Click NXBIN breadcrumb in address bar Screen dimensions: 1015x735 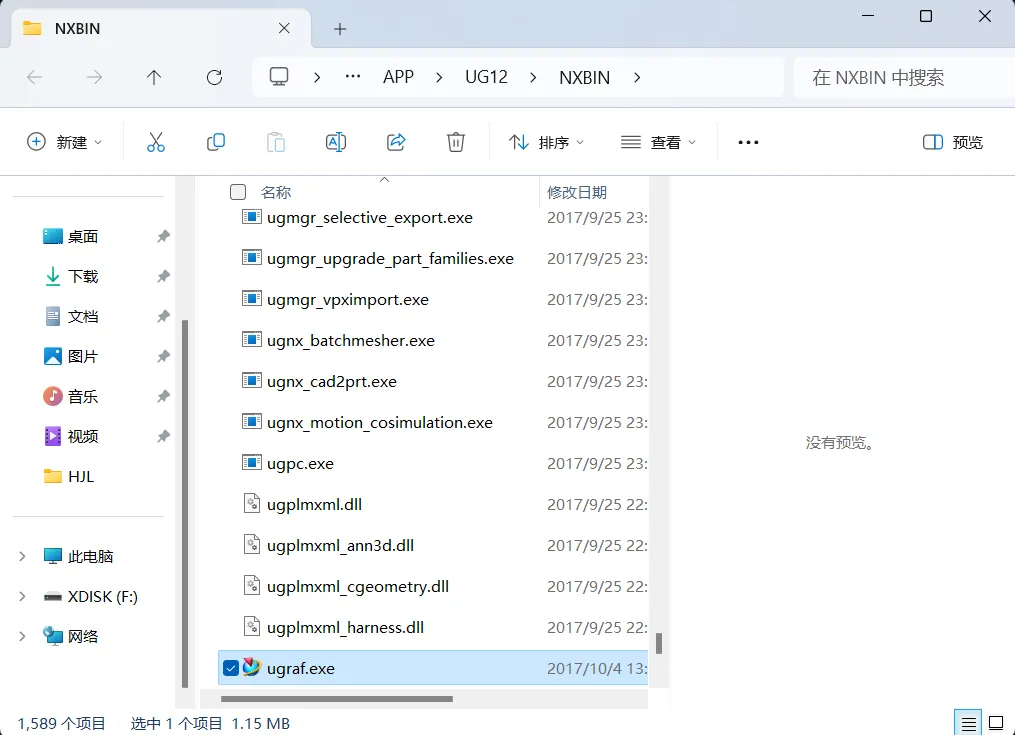(585, 77)
